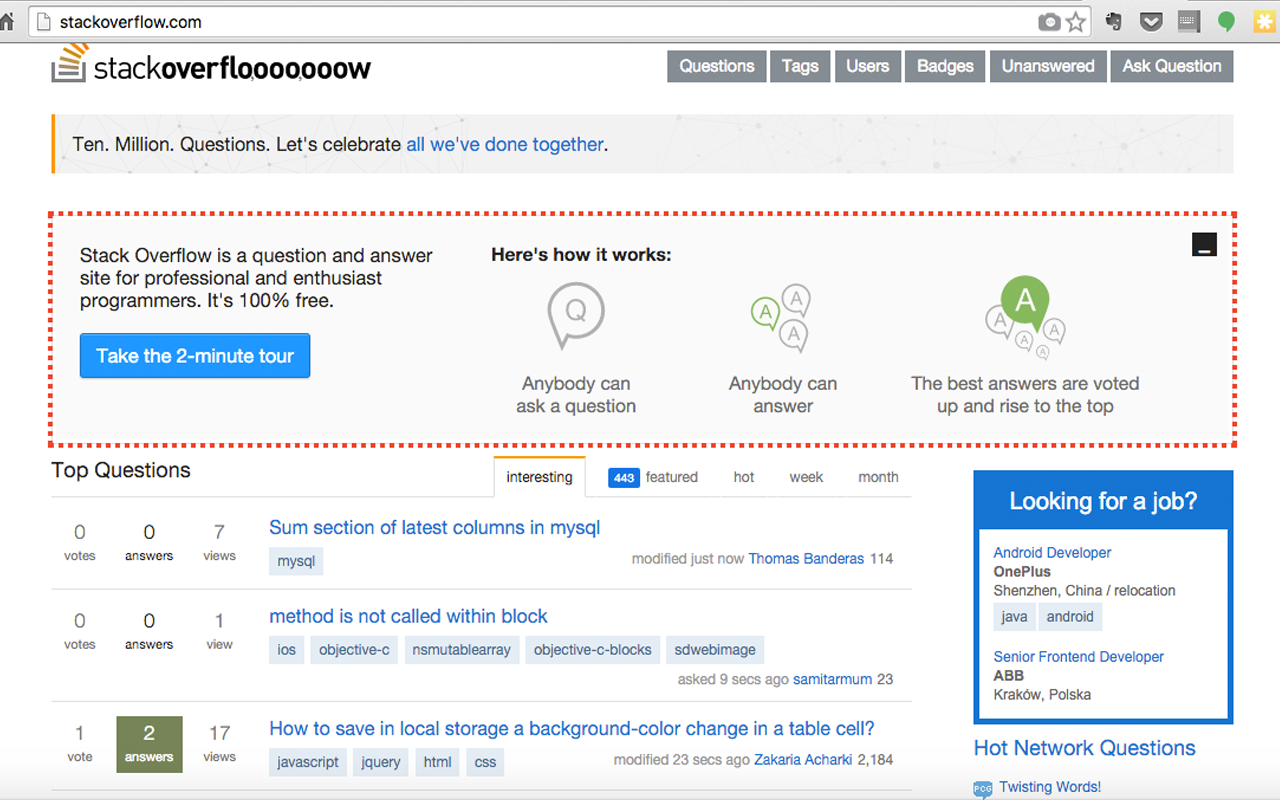The width and height of the screenshot is (1280, 800).
Task: Open the Senior Frontend Developer job listing
Action: point(1079,657)
